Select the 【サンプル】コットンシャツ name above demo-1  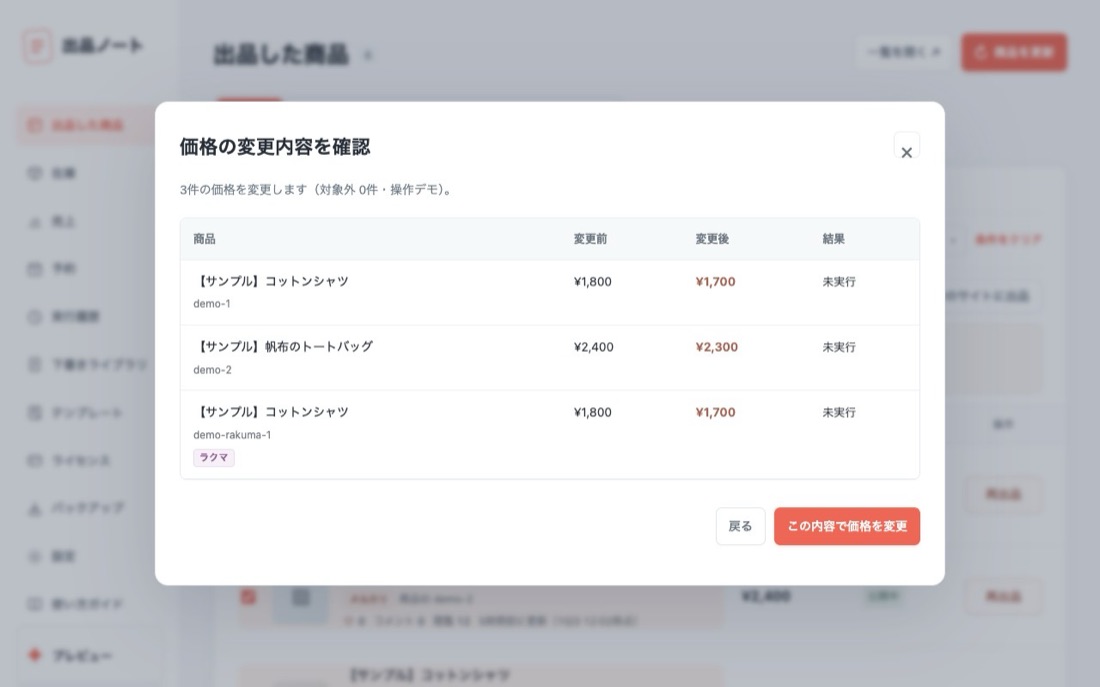click(271, 281)
